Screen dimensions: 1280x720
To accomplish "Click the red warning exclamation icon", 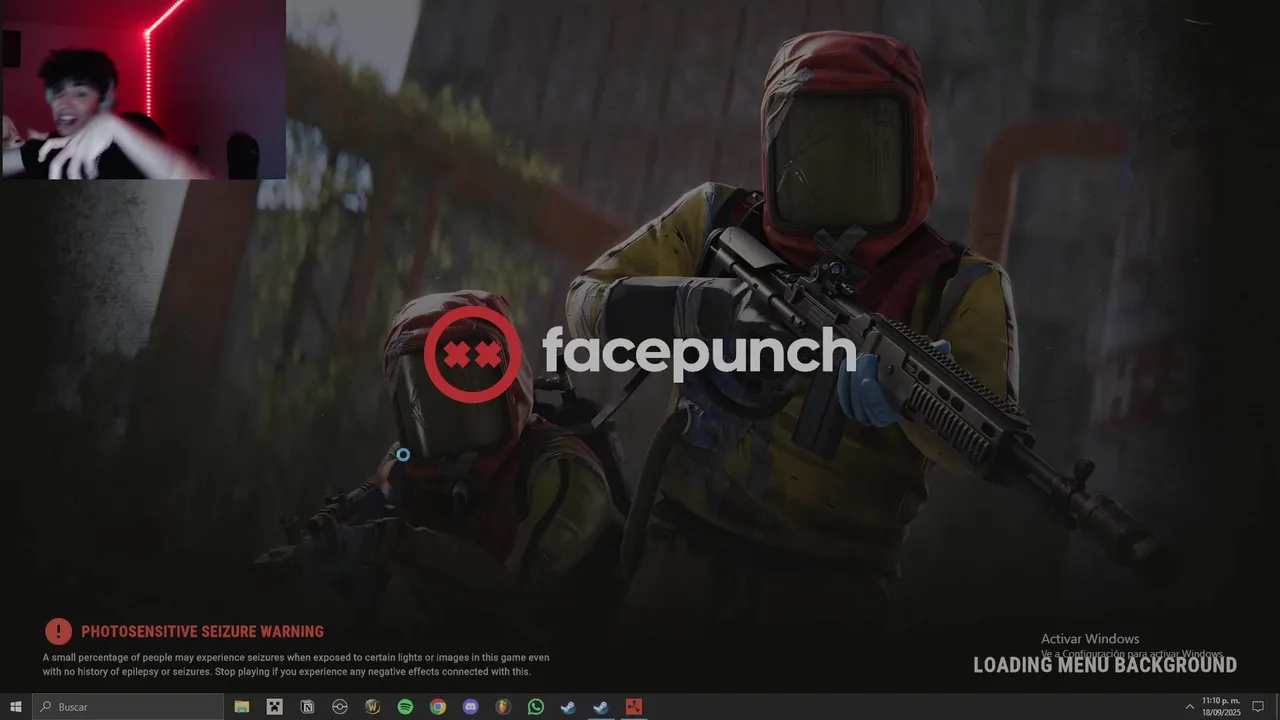I will pos(59,631).
